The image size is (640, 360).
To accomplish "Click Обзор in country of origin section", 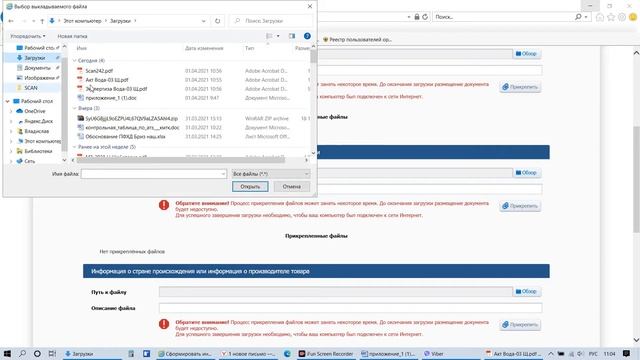I will [x=526, y=291].
